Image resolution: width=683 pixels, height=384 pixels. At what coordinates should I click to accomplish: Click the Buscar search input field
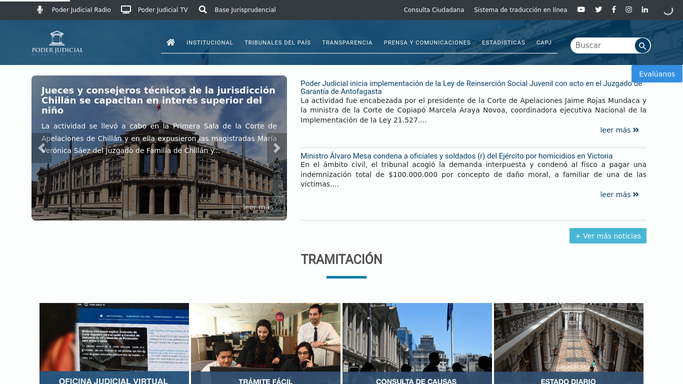tap(603, 45)
